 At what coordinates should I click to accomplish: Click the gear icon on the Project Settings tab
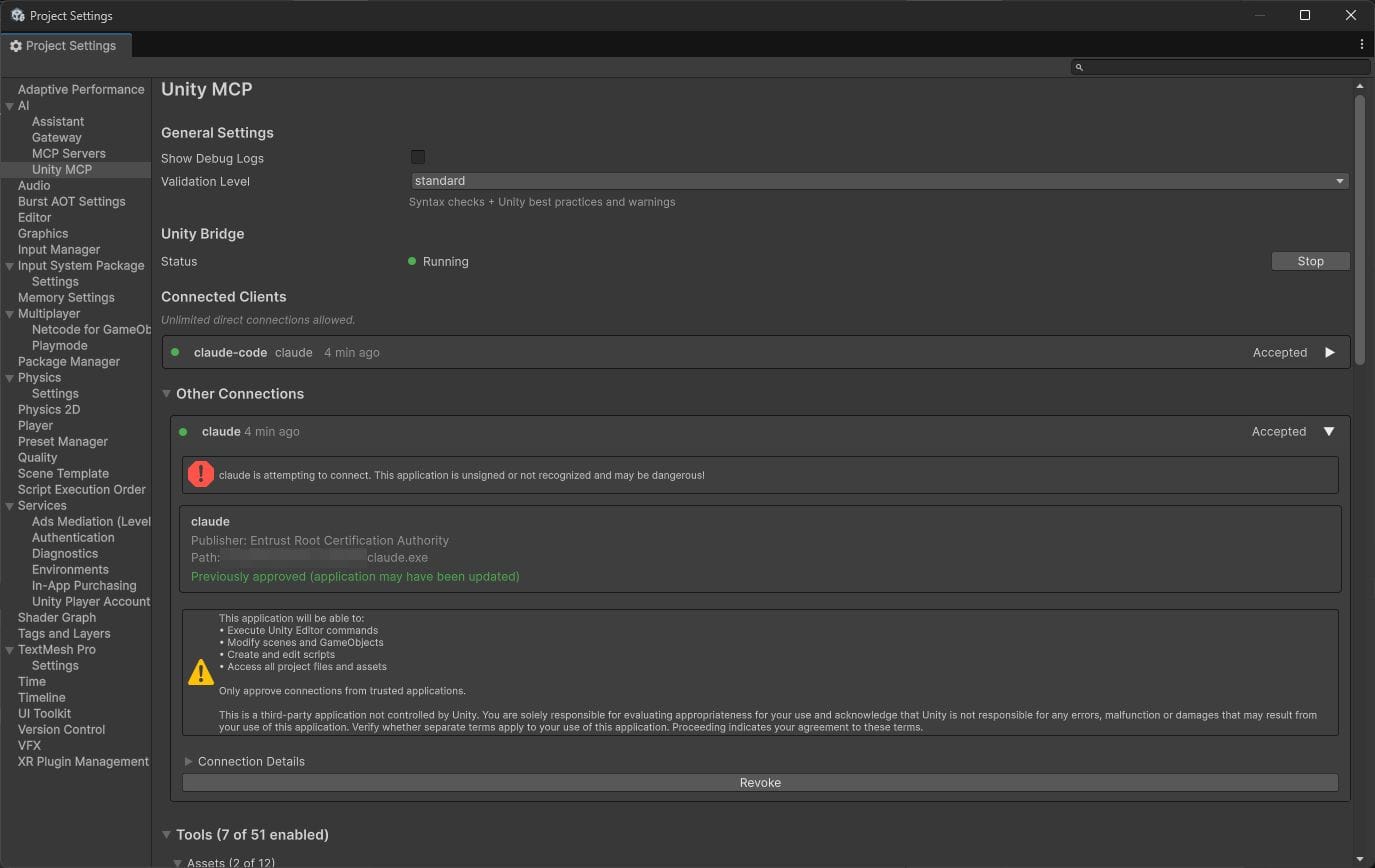(x=15, y=46)
